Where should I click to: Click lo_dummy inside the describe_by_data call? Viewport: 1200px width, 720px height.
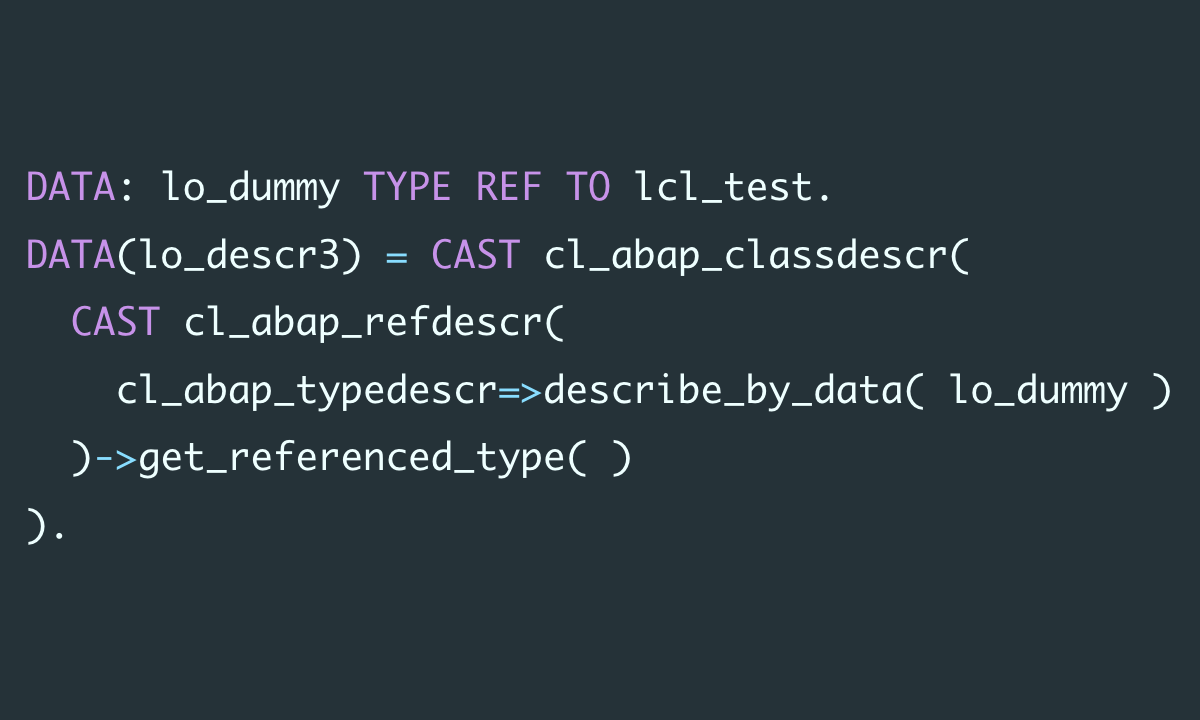1038,391
